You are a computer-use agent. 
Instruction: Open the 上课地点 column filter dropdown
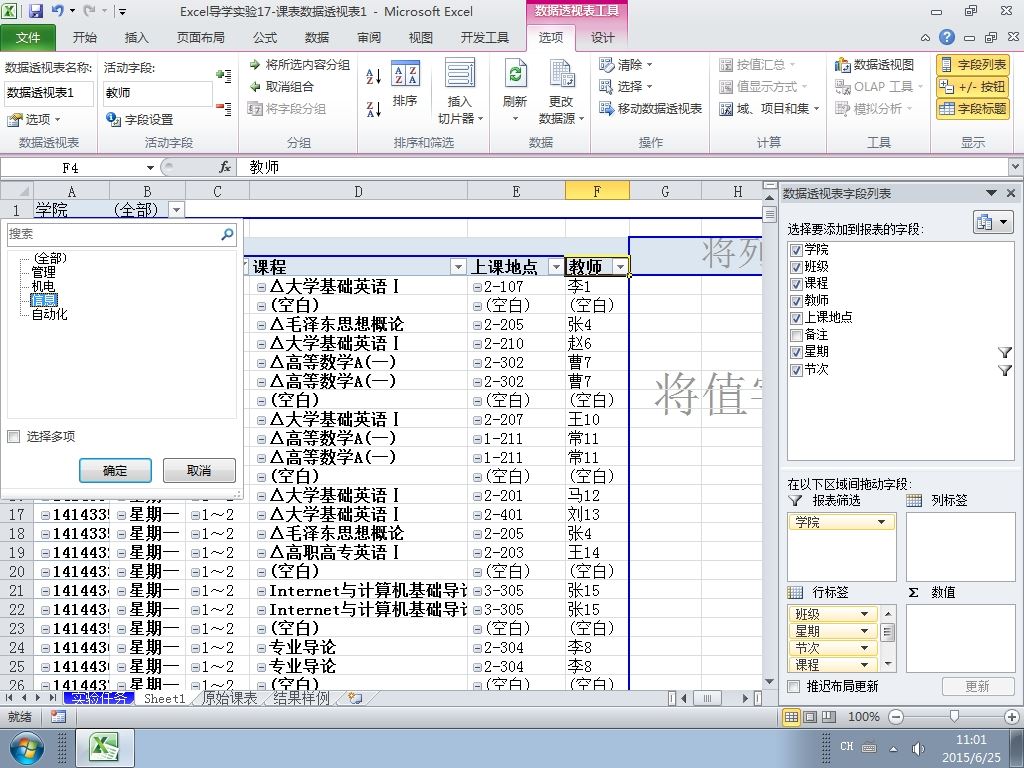click(x=556, y=266)
